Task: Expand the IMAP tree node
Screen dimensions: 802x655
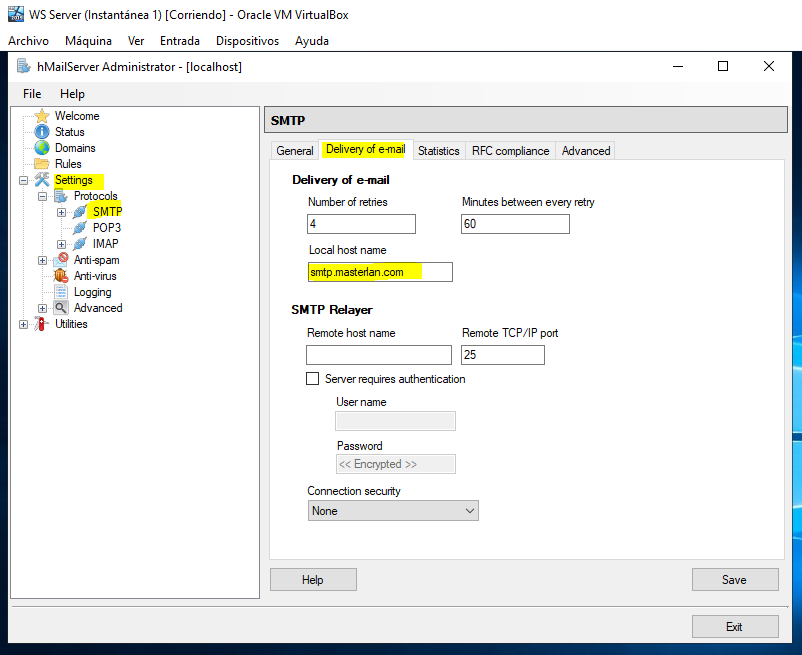Action: coord(61,244)
